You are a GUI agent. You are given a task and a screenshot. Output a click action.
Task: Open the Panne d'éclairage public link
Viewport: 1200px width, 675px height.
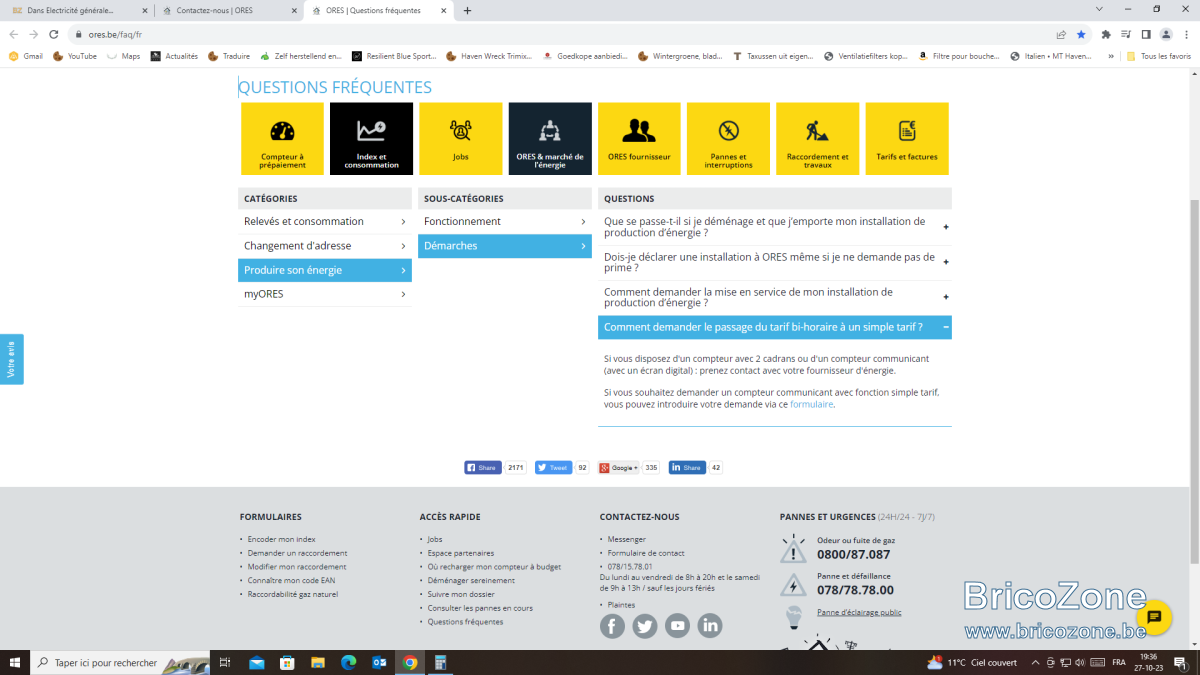pos(859,612)
